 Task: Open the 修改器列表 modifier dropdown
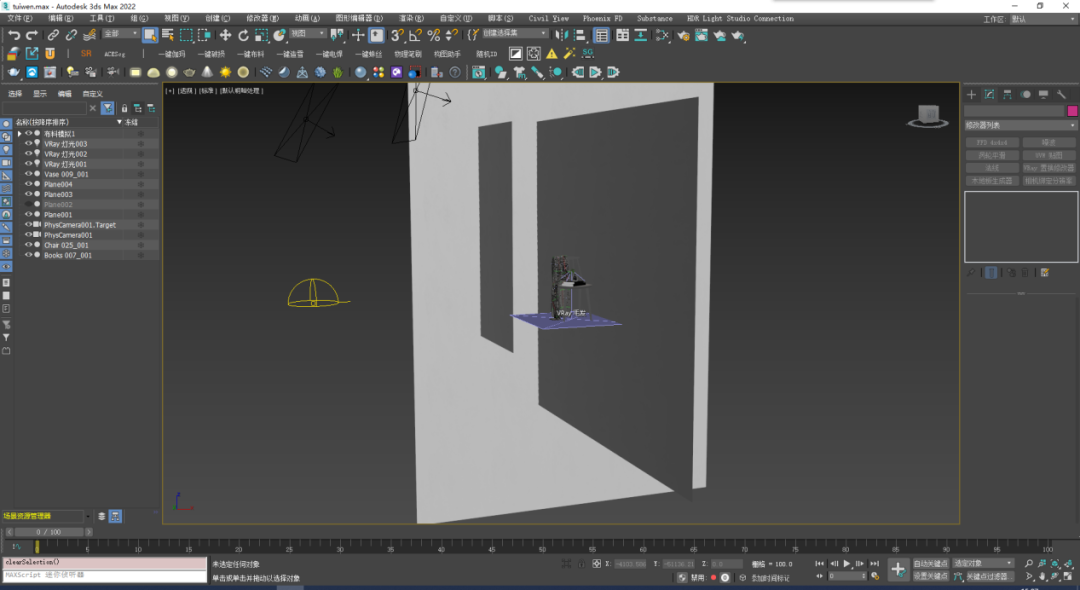tap(1020, 125)
